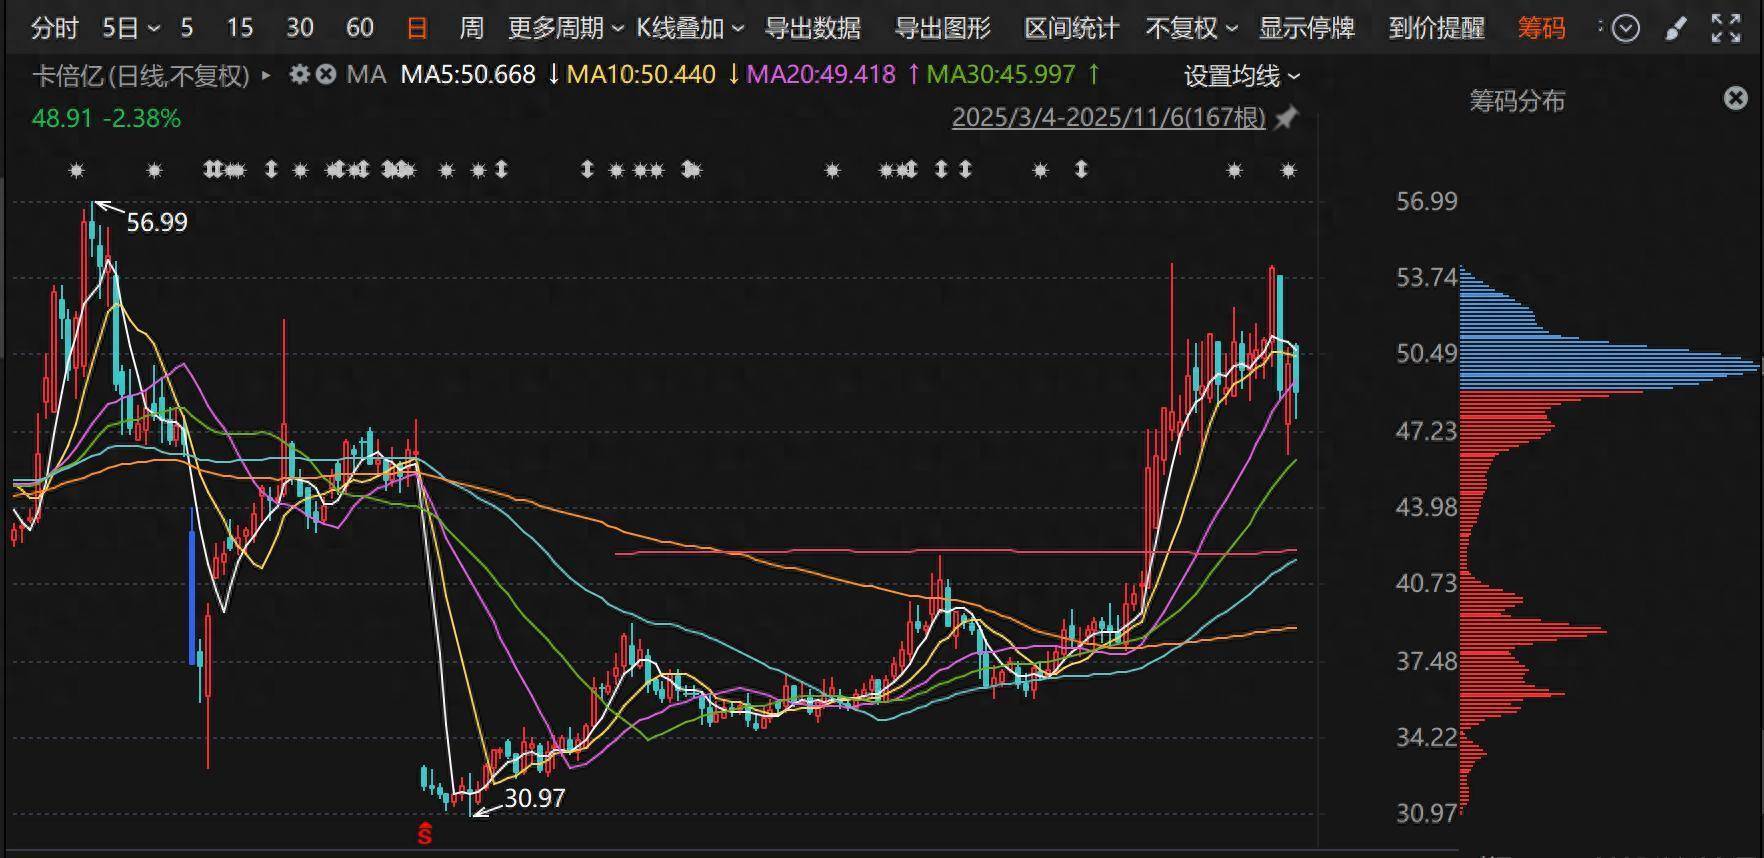The image size is (1764, 858).
Task: Click the red S marker below the chart
Action: click(x=425, y=833)
